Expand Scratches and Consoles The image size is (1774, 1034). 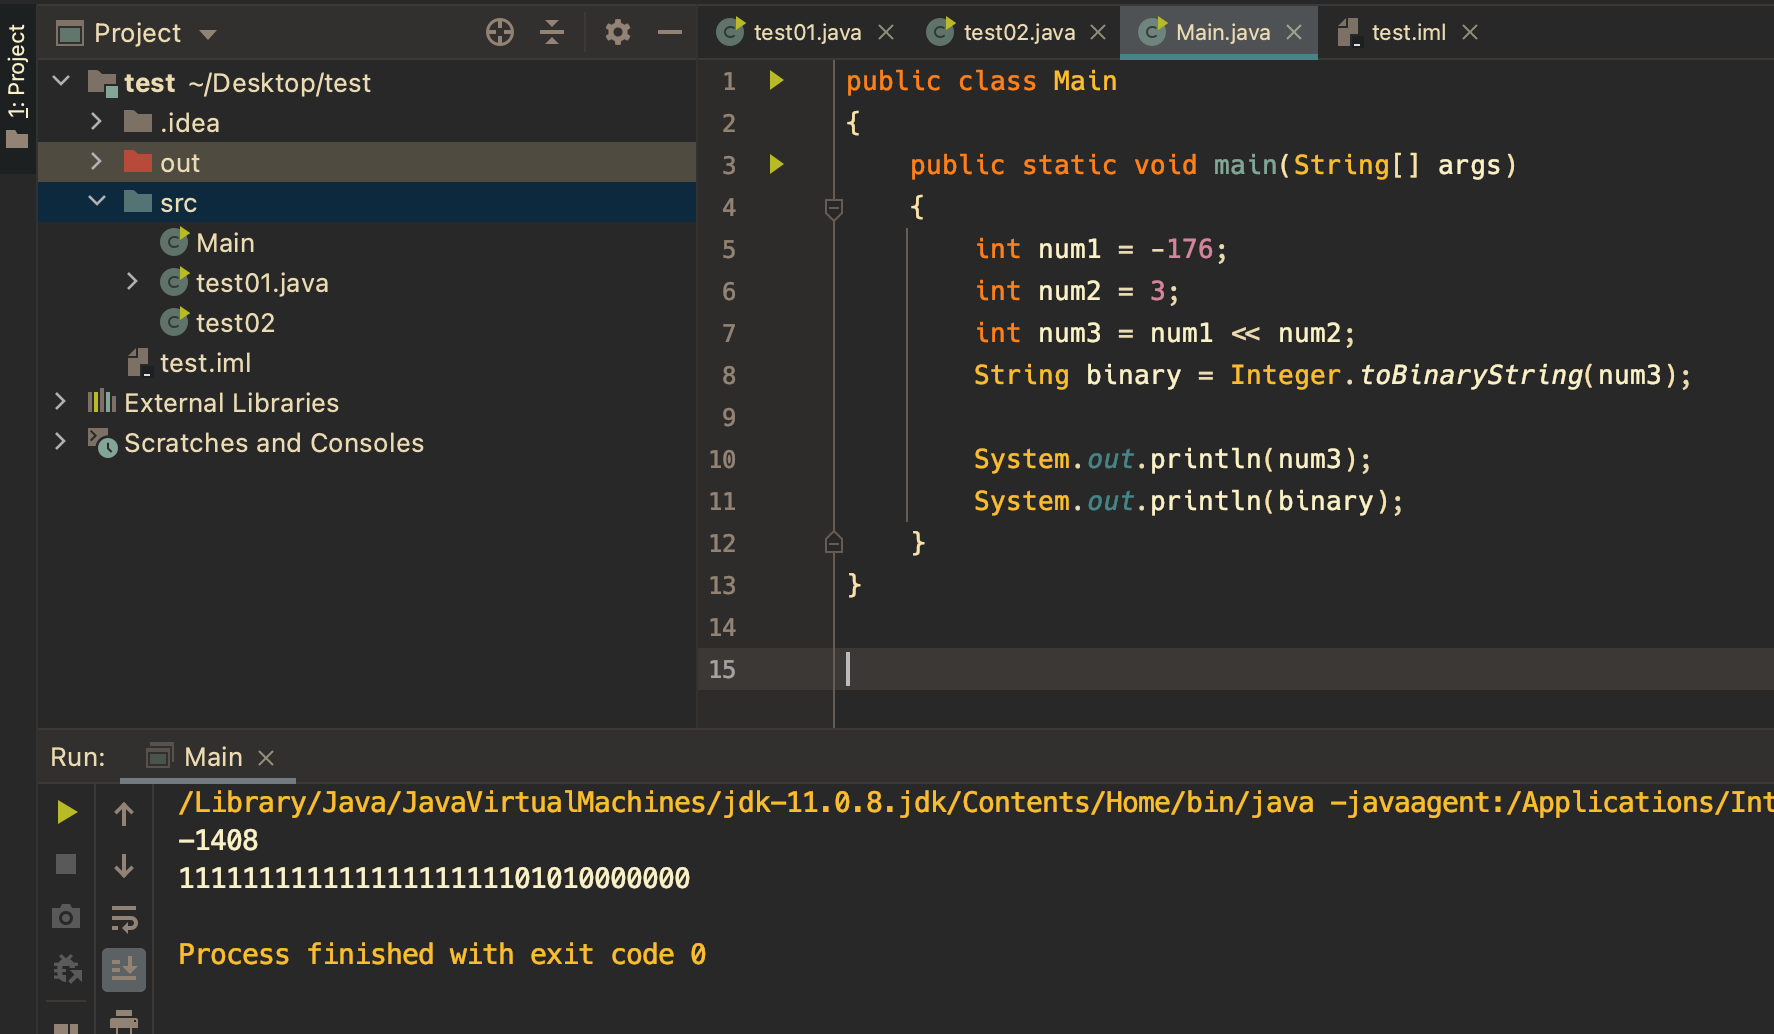click(60, 441)
